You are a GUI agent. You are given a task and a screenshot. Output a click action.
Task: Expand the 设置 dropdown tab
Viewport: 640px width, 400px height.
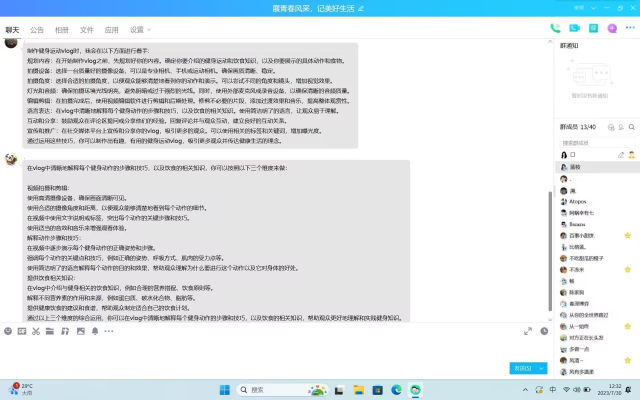point(138,30)
